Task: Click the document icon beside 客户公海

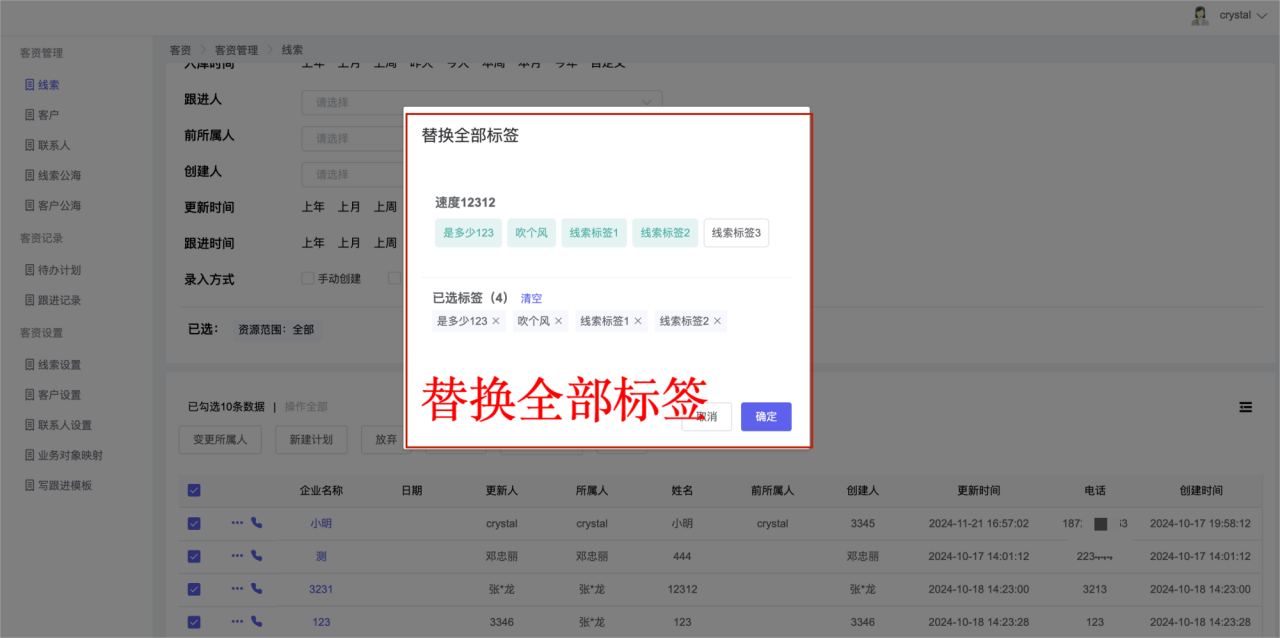Action: pyautogui.click(x=29, y=205)
